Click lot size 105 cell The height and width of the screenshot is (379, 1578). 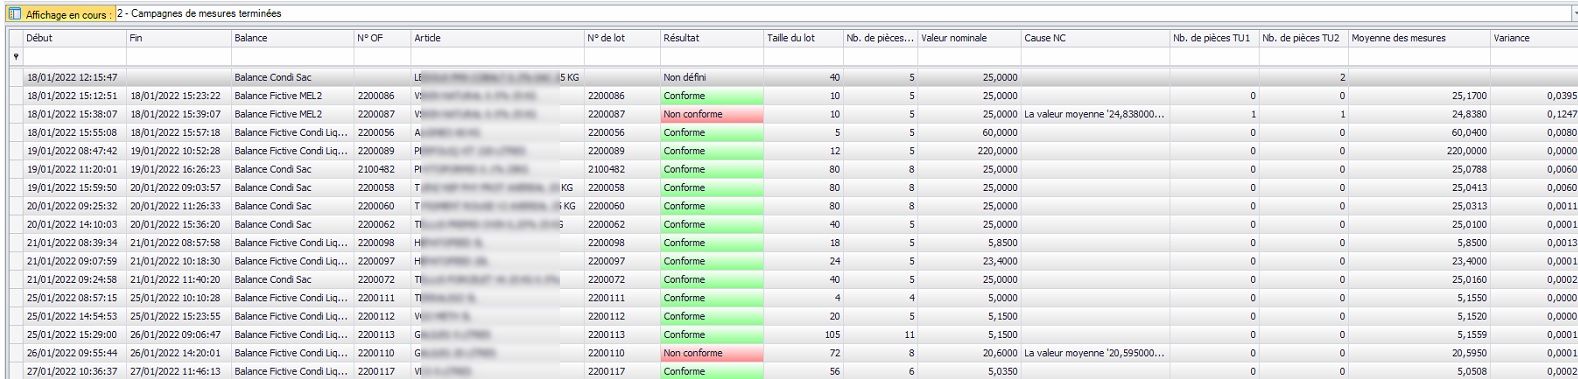[804, 334]
